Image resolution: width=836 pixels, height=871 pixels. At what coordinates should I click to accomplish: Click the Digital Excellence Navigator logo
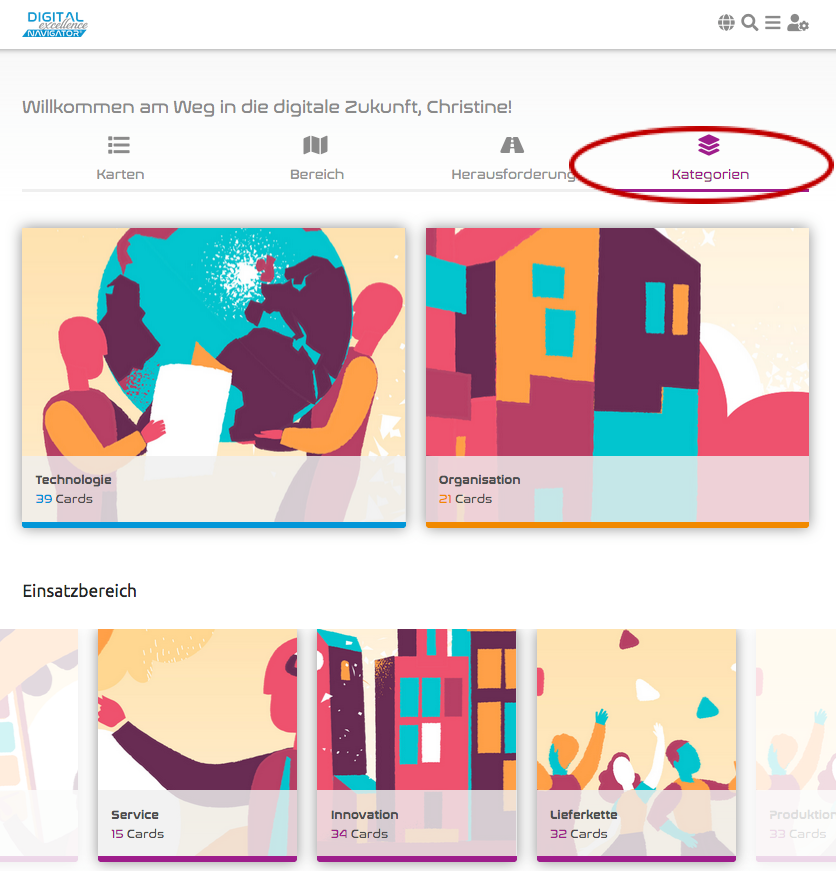click(55, 24)
